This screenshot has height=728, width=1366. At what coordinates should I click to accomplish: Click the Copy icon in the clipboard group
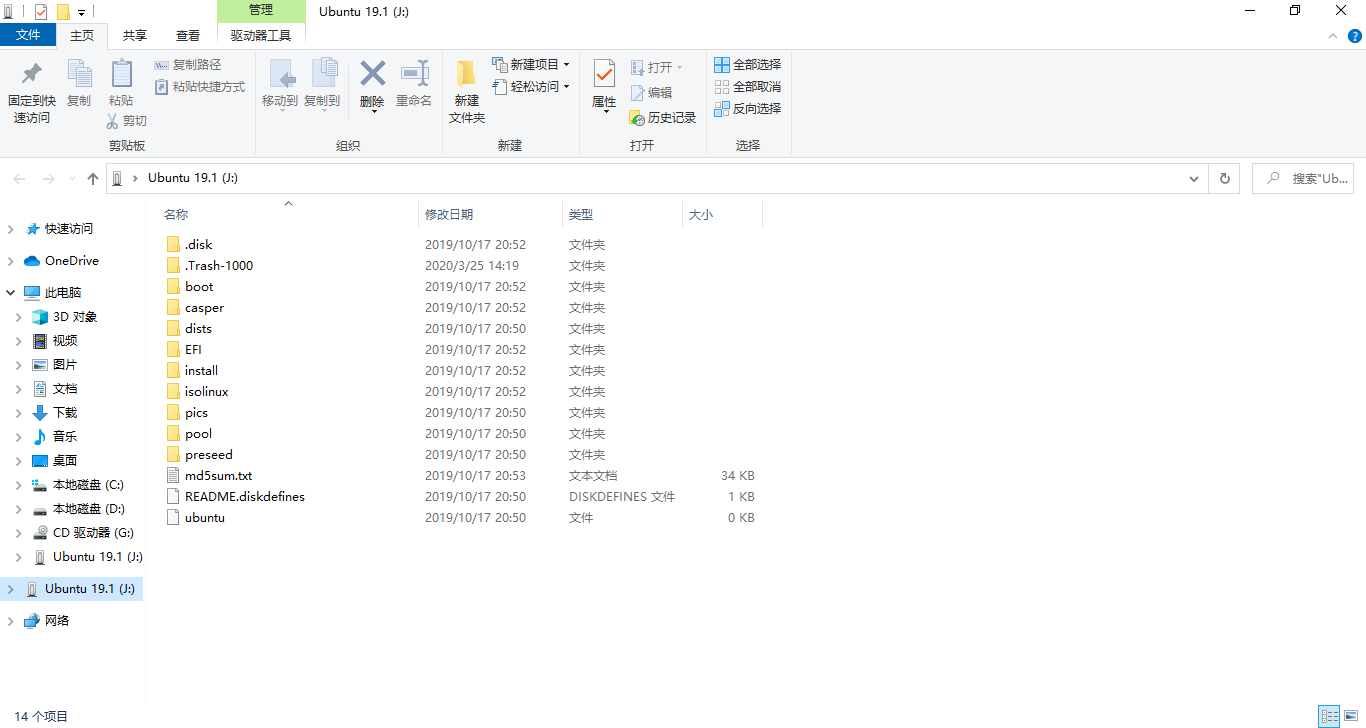(x=79, y=74)
